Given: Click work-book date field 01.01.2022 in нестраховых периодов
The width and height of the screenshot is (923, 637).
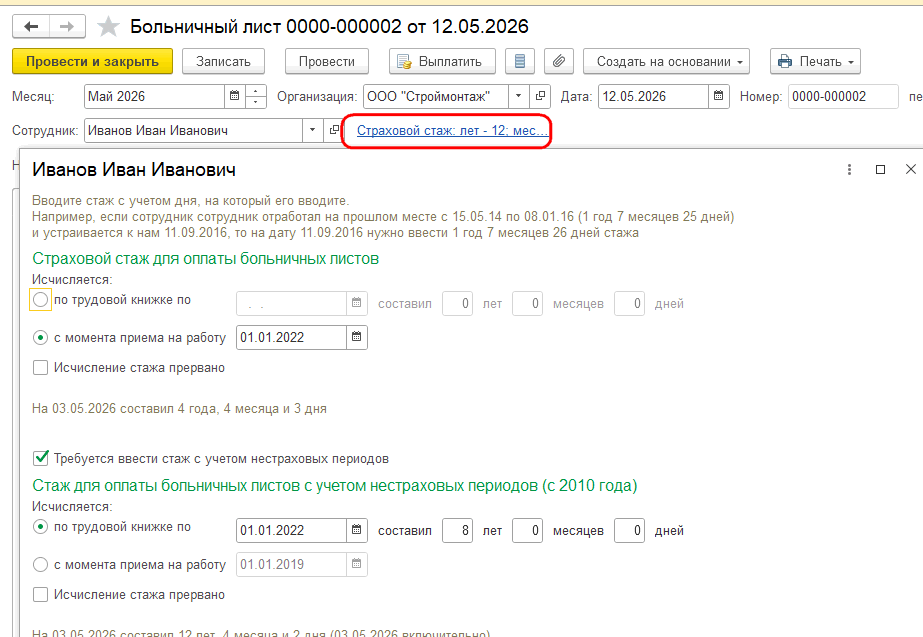Looking at the screenshot, I should pos(291,530).
